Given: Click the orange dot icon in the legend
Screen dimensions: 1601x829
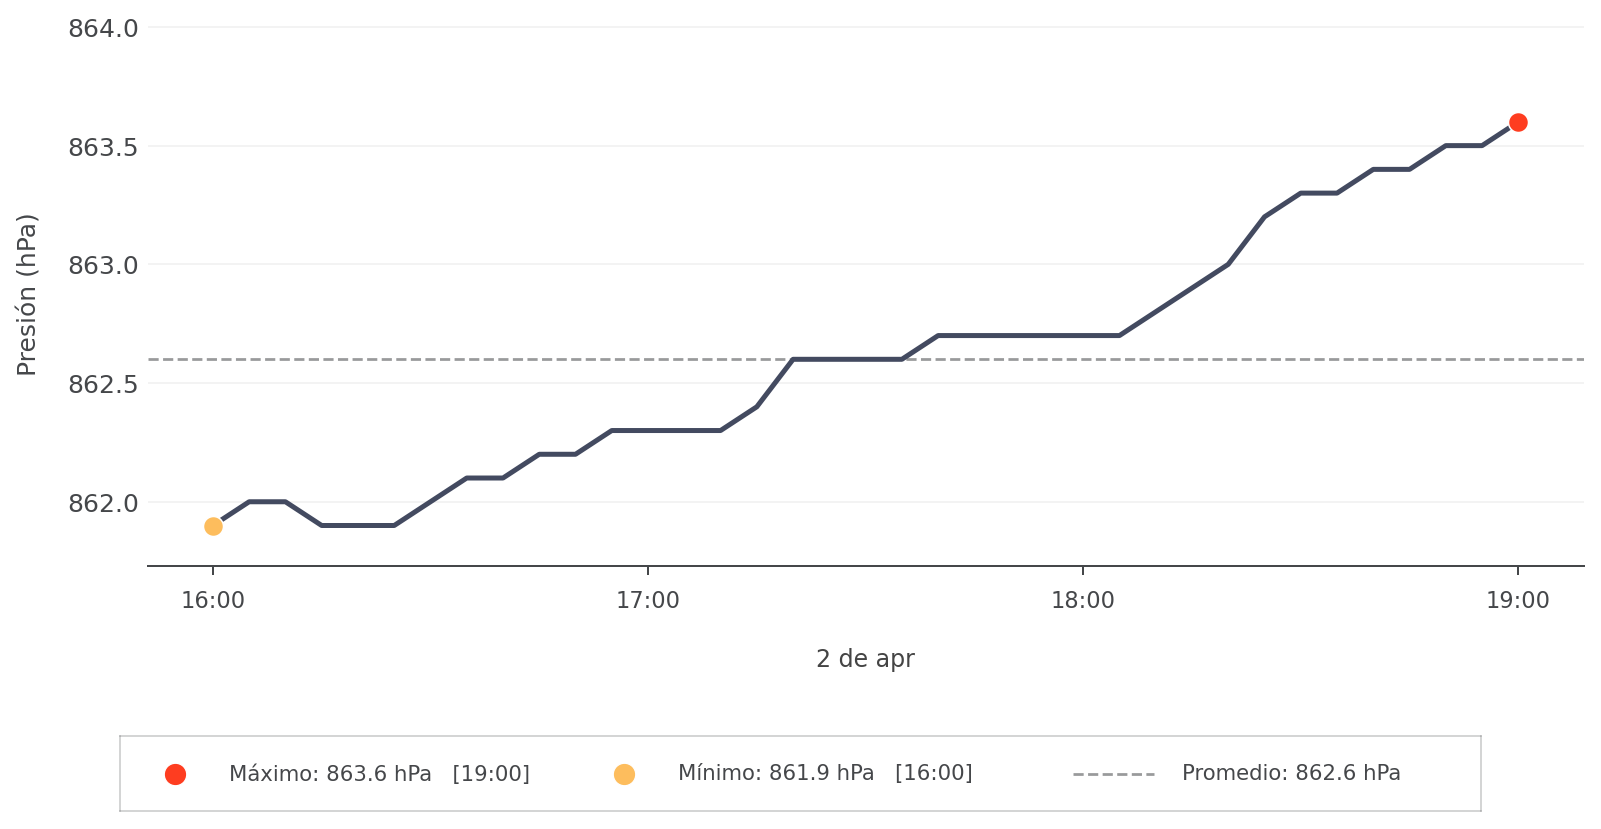Looking at the screenshot, I should (x=624, y=774).
